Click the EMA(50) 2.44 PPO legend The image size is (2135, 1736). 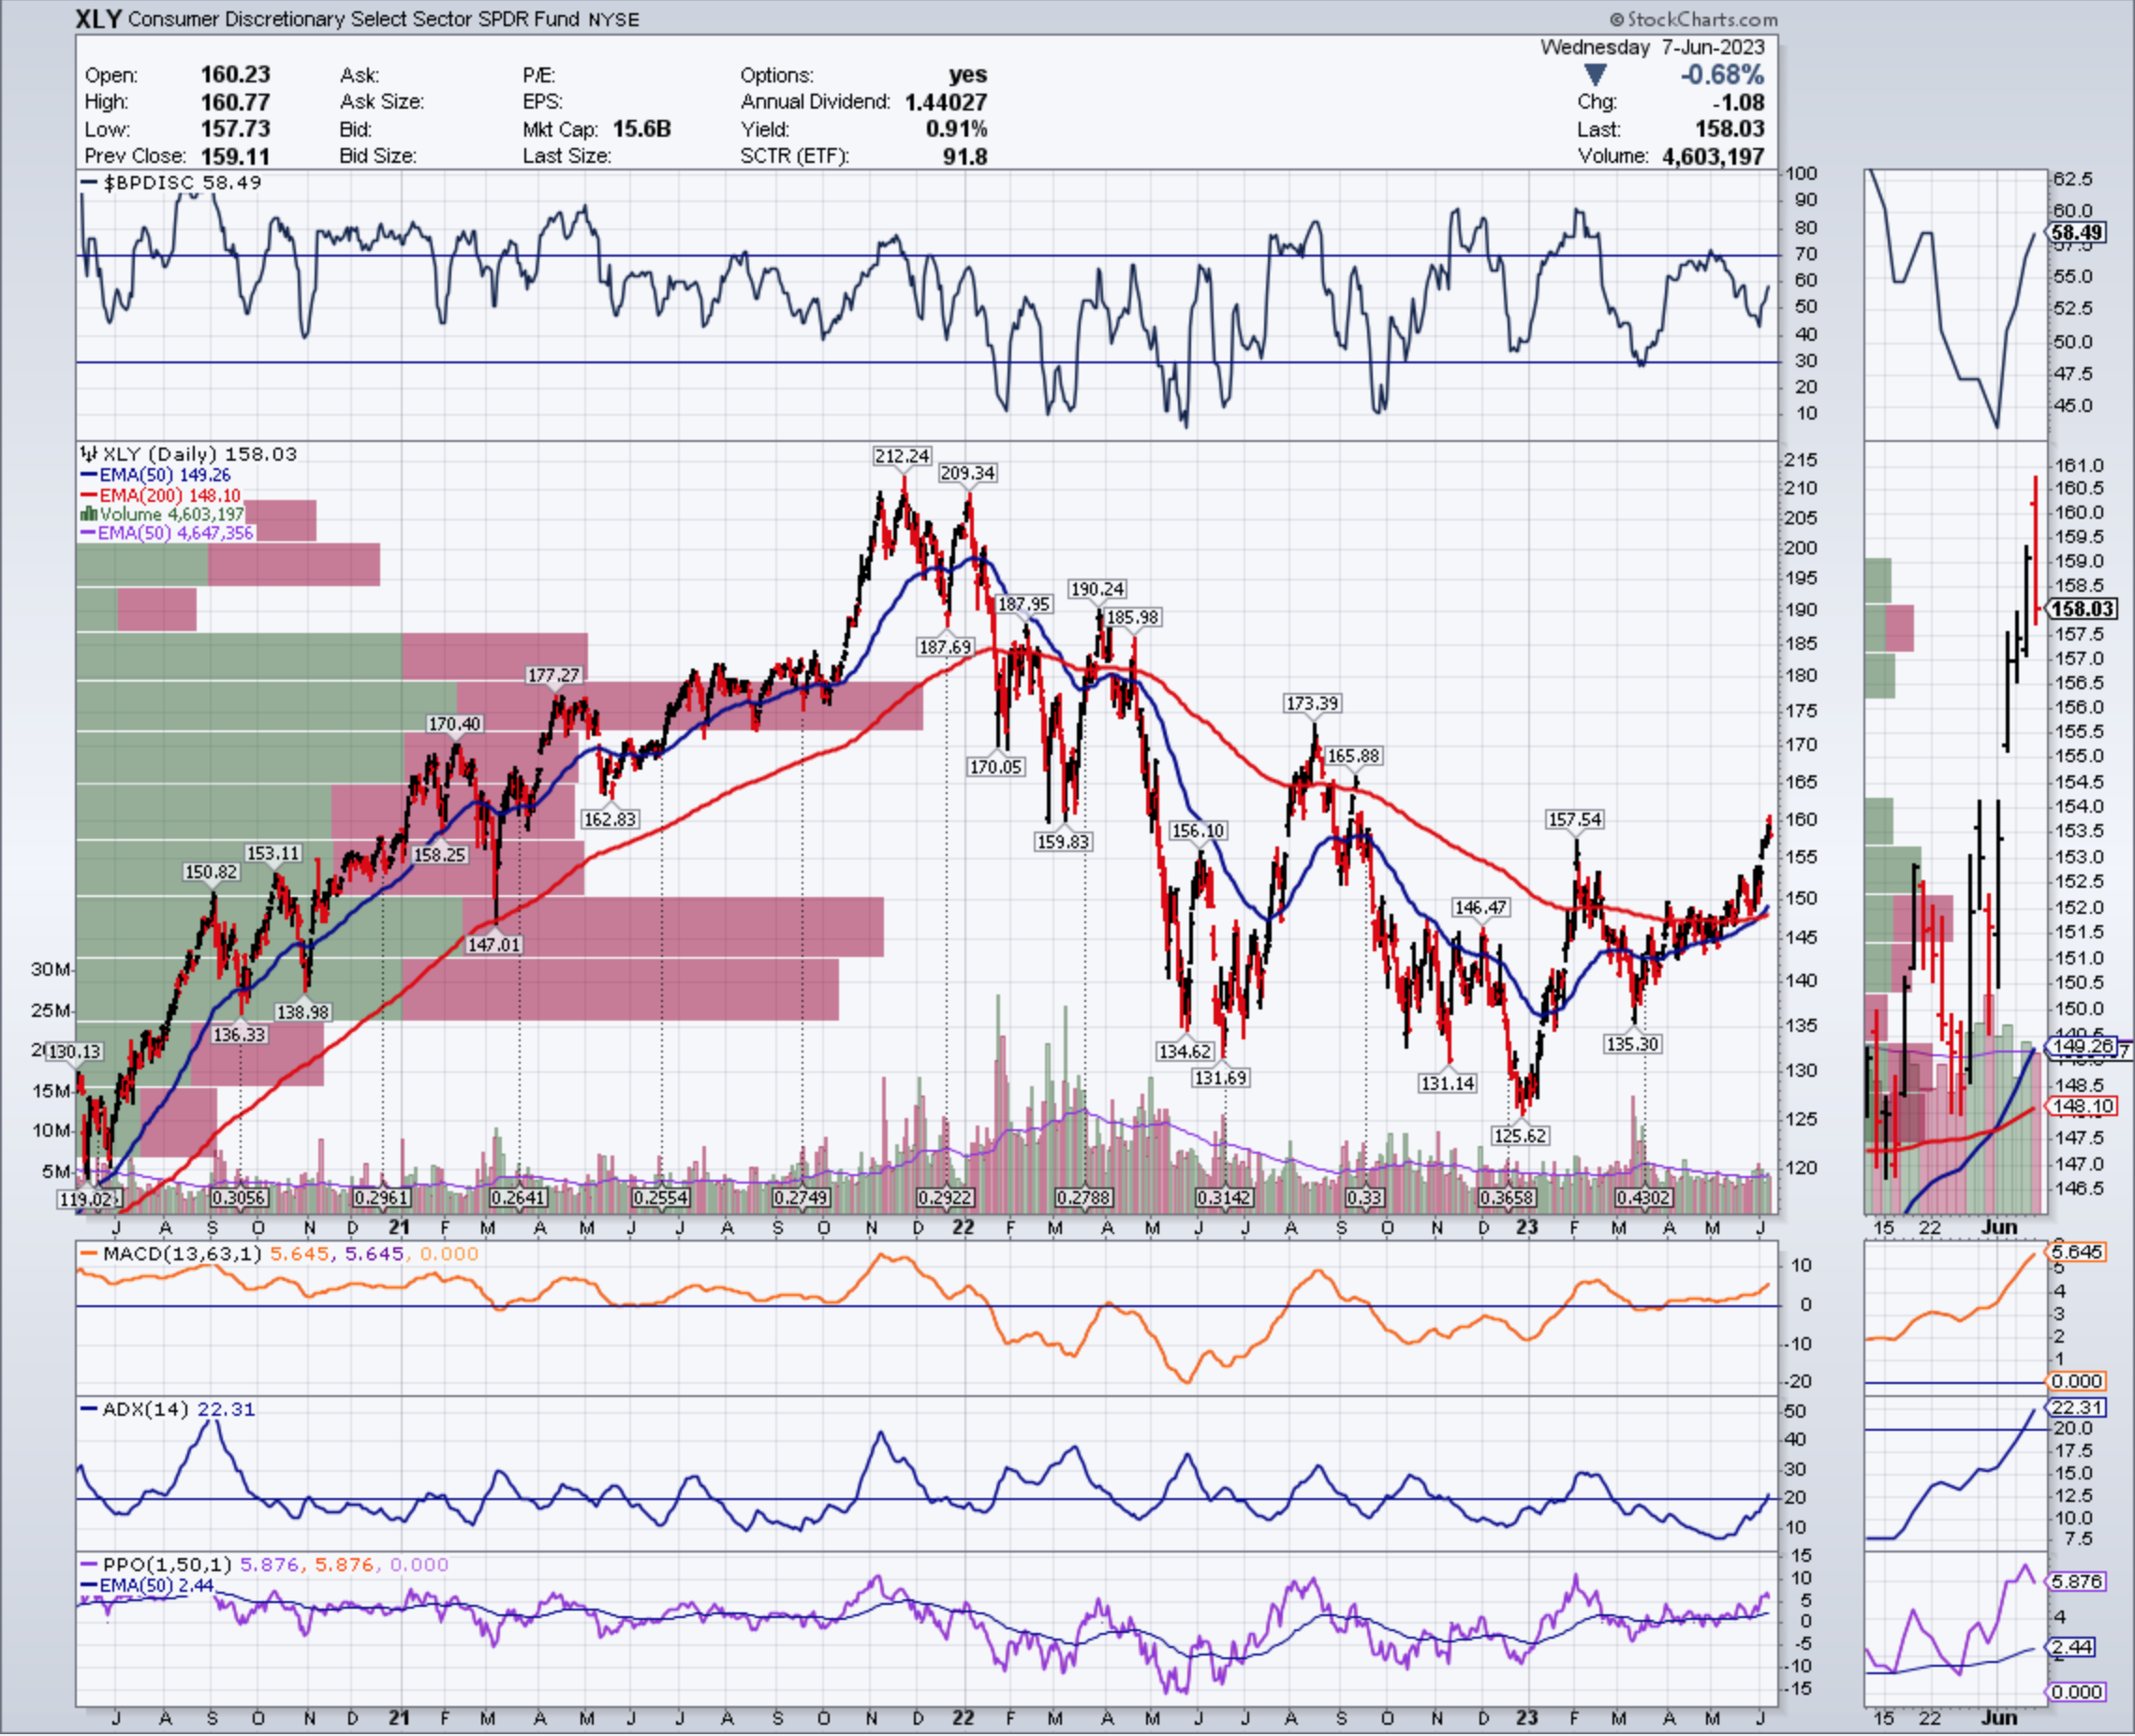(147, 1585)
